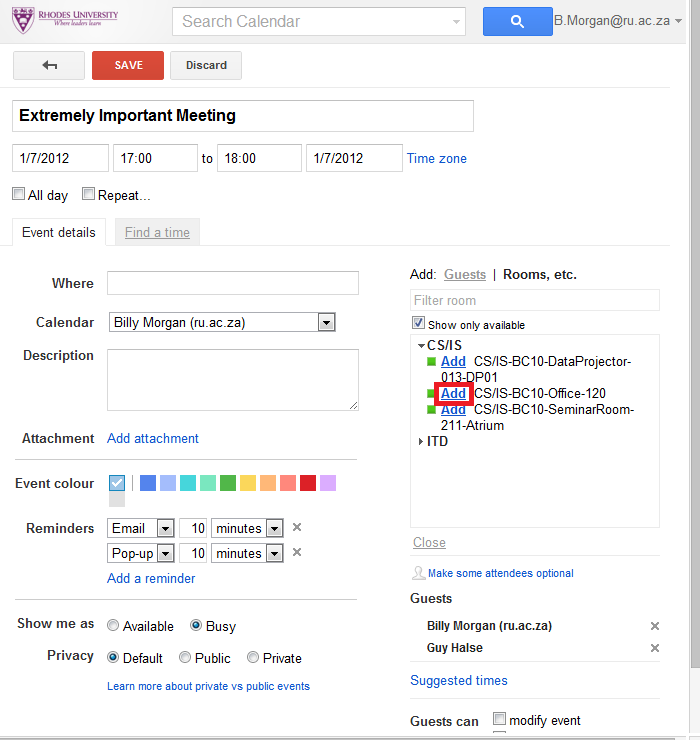700x740 pixels.
Task: Remove the Pop-up reminder with X
Action: [x=297, y=552]
